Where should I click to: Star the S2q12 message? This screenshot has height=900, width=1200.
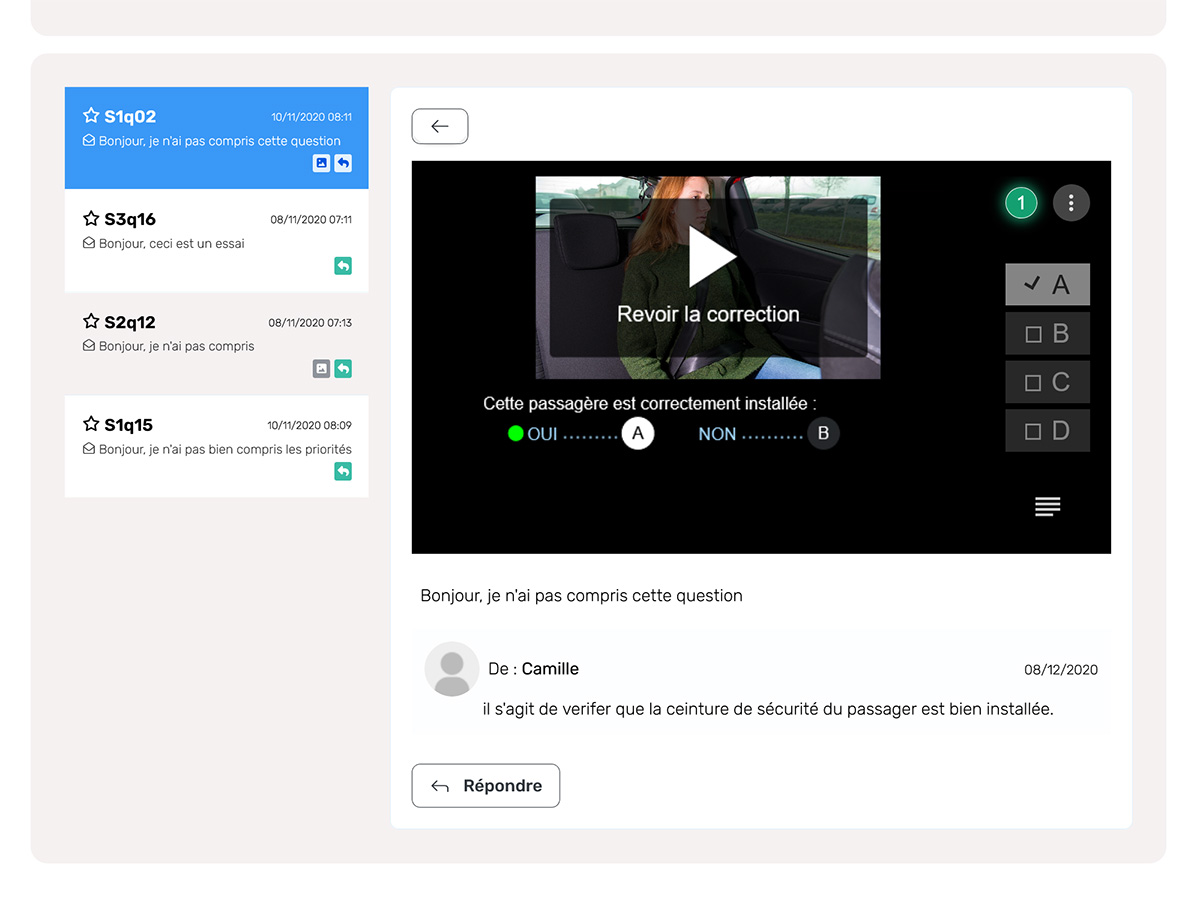[x=91, y=322]
